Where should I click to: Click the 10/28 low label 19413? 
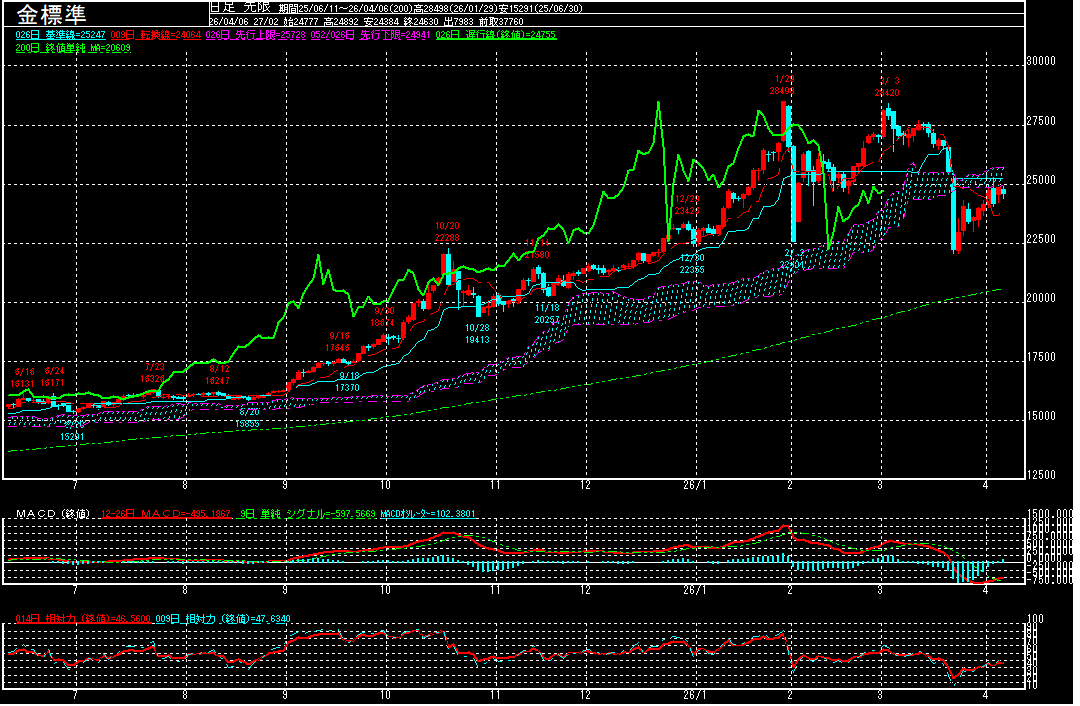pyautogui.click(x=477, y=334)
